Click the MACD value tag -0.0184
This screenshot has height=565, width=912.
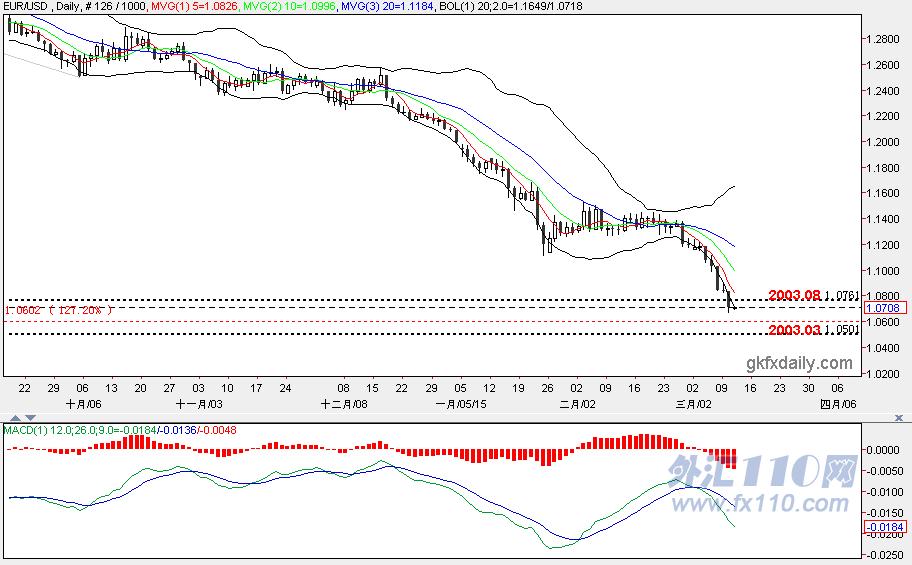click(885, 527)
